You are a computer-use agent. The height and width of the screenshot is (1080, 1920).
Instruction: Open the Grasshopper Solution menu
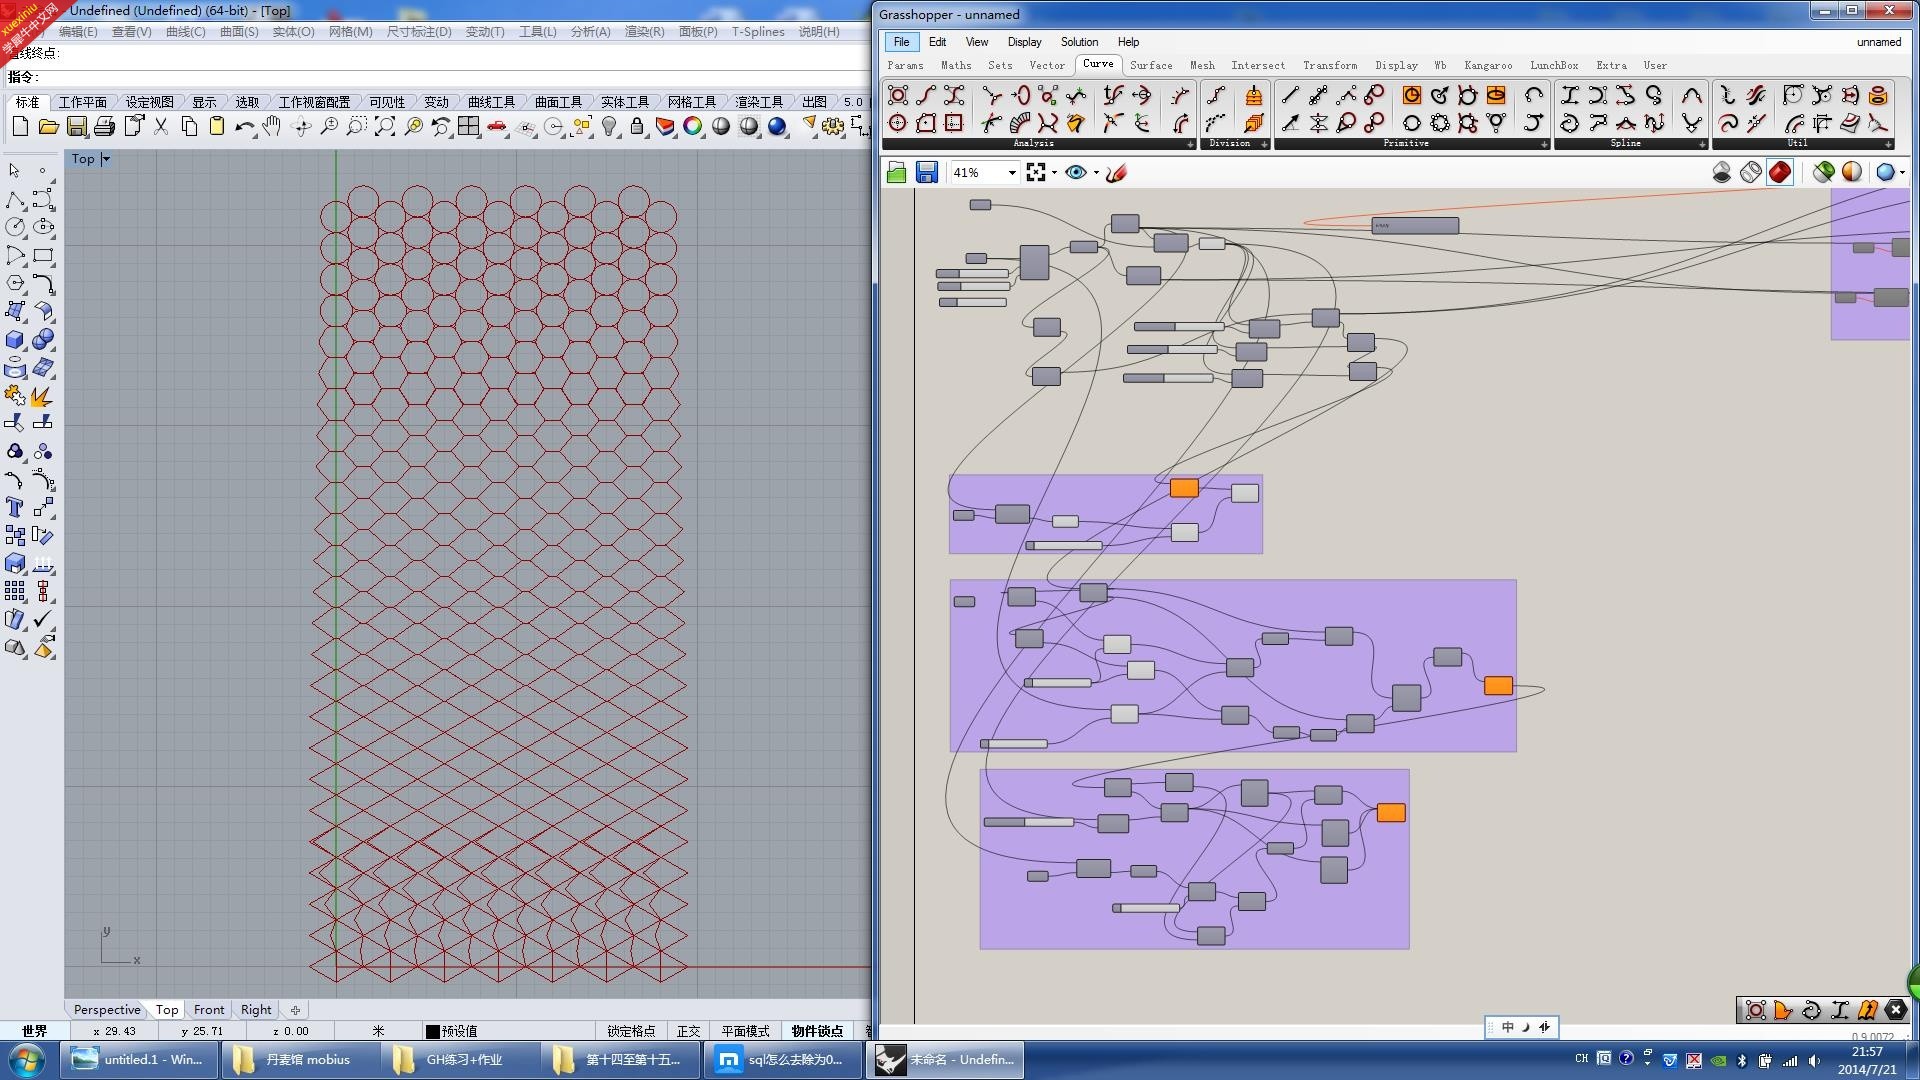click(x=1079, y=42)
